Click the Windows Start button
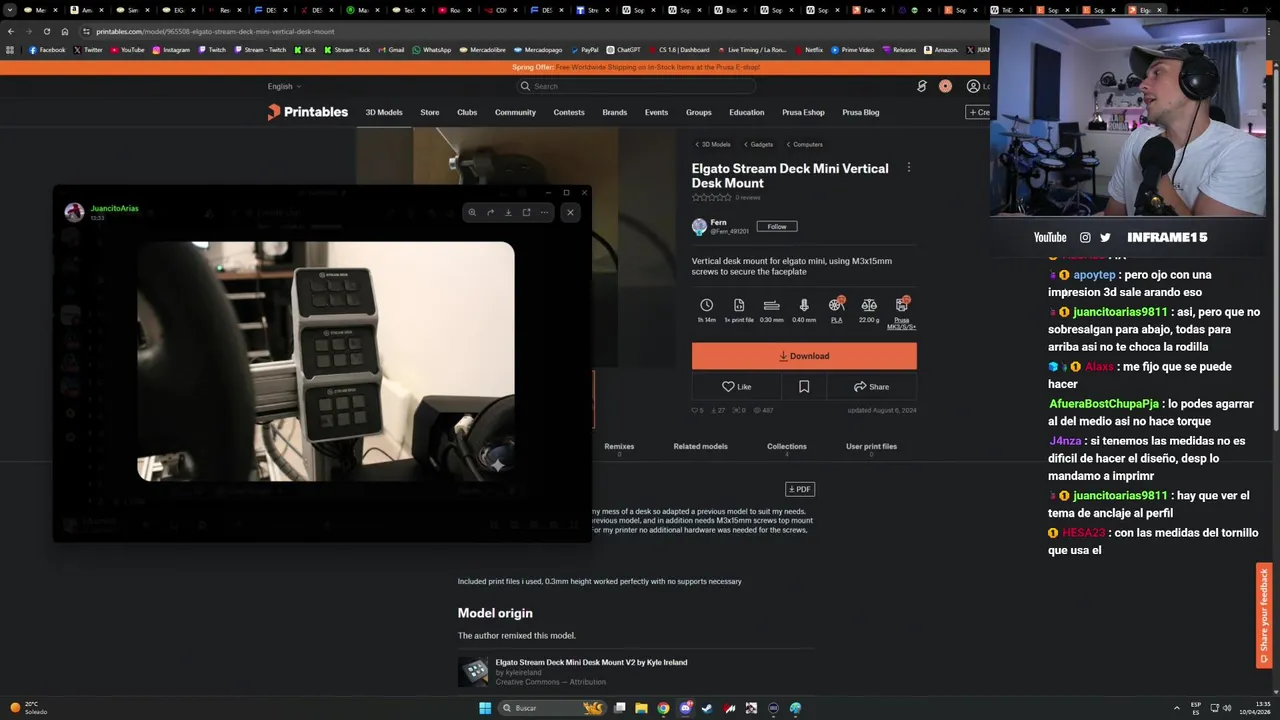 pos(485,708)
